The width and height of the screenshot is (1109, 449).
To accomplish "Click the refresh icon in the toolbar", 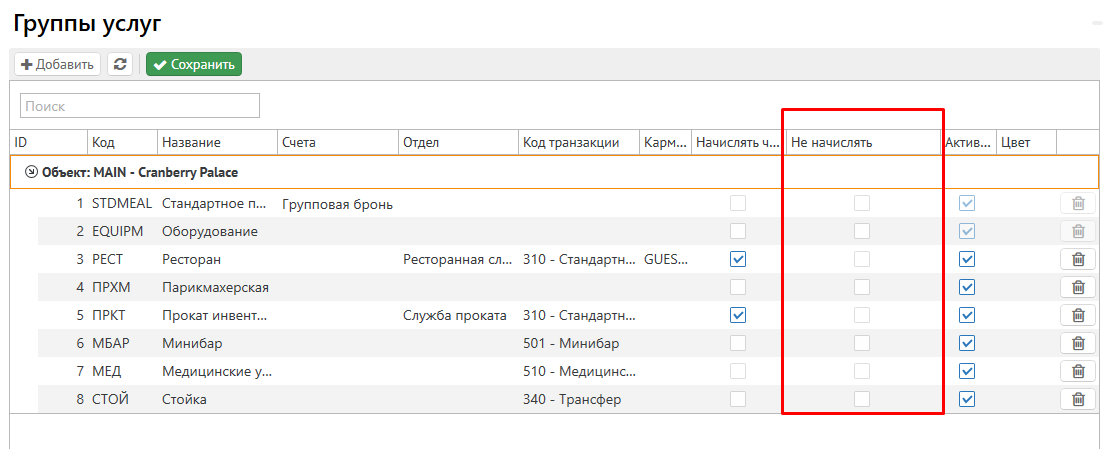I will point(121,65).
